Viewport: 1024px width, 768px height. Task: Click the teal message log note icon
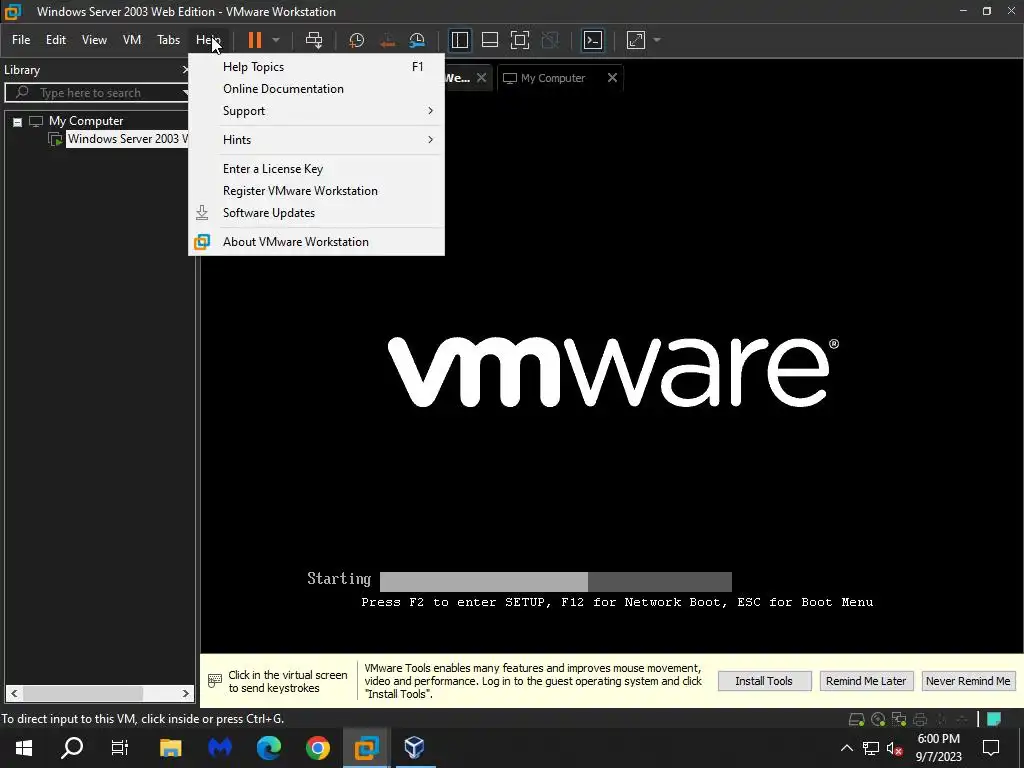(994, 720)
